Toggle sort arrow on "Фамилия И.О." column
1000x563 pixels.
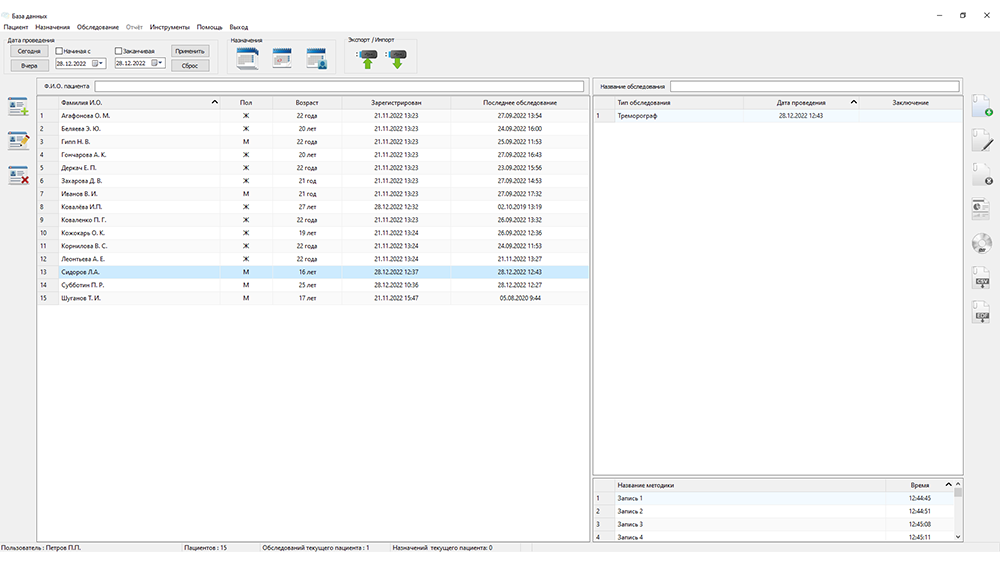tap(215, 102)
